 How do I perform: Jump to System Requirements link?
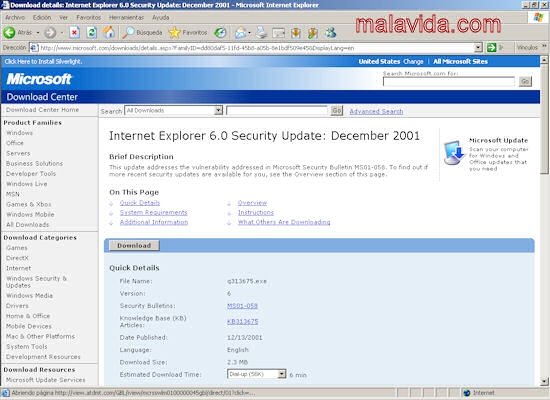pos(154,212)
